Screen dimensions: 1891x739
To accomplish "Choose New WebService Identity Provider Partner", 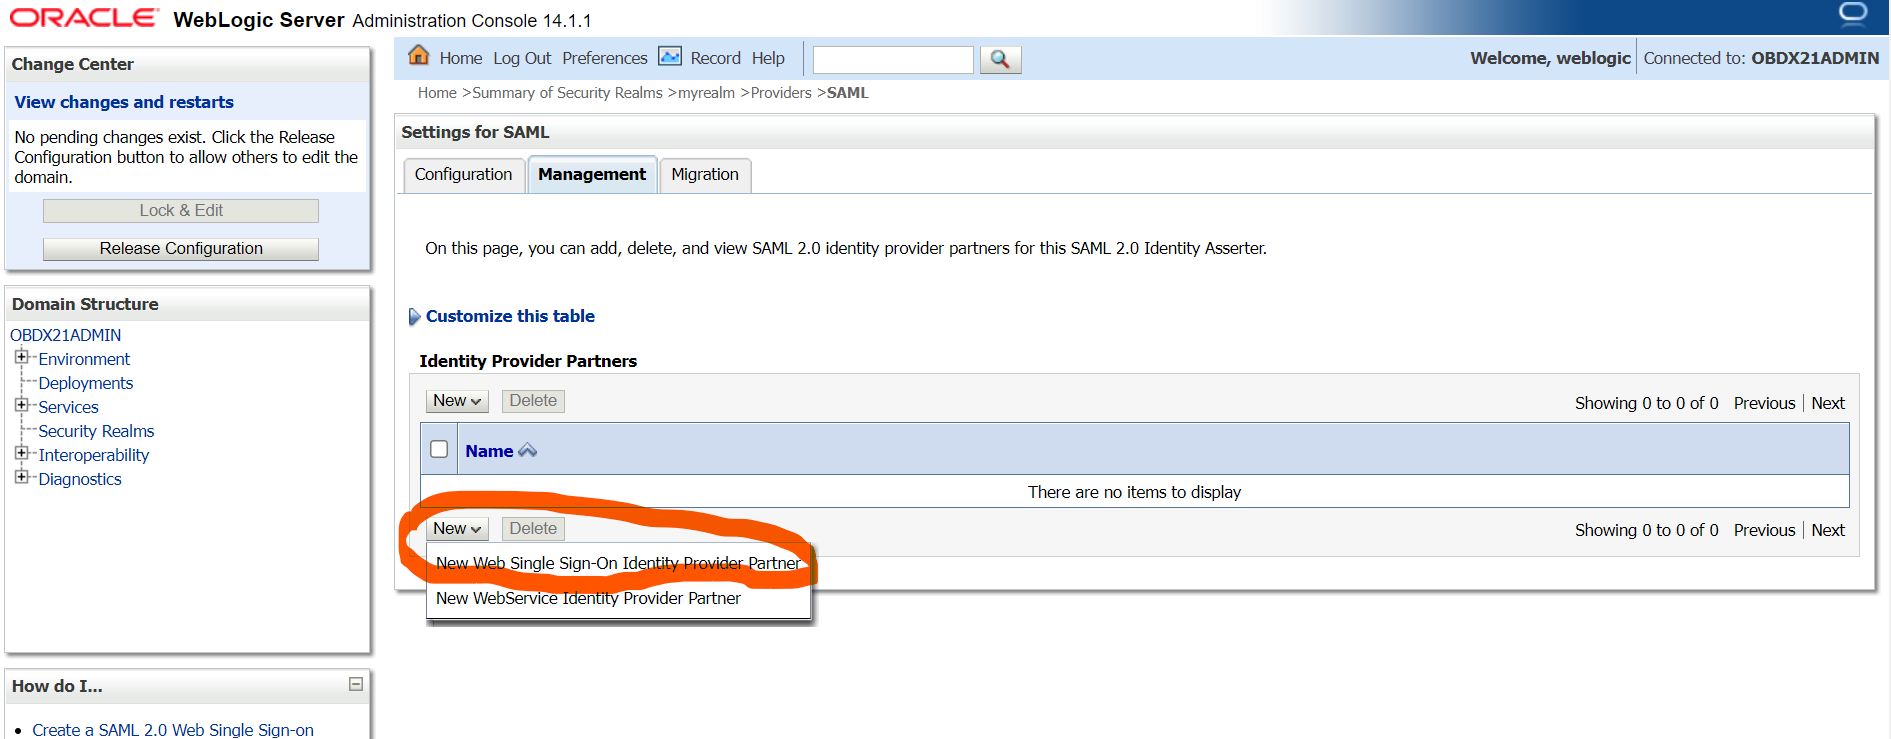I will coord(588,598).
